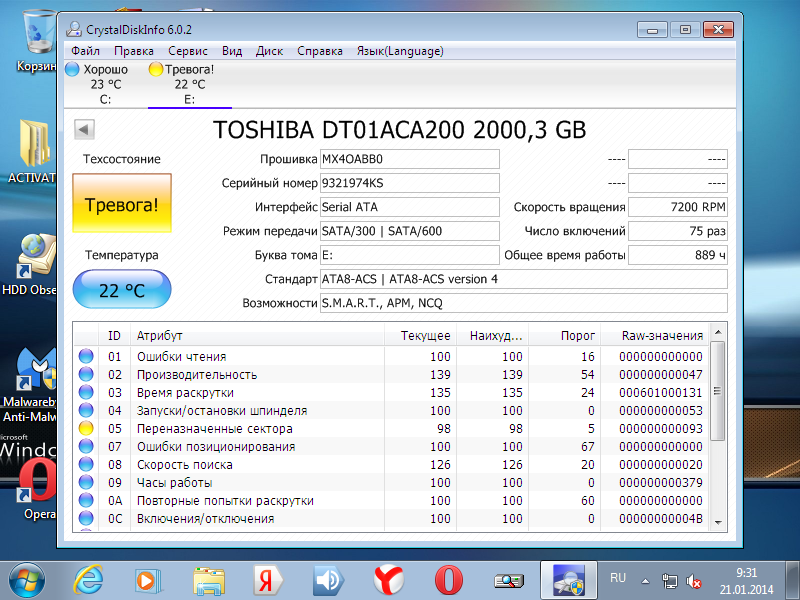Open the Вид menu
The width and height of the screenshot is (800, 600).
pyautogui.click(x=232, y=51)
